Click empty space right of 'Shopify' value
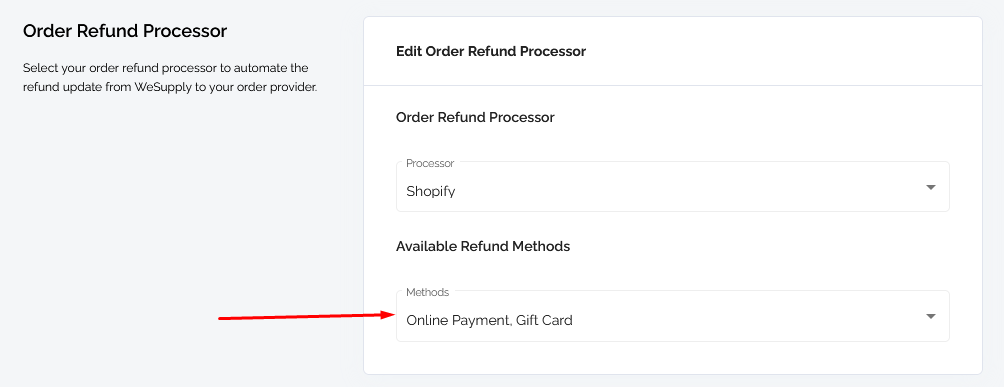This screenshot has width=1004, height=387. pos(685,191)
